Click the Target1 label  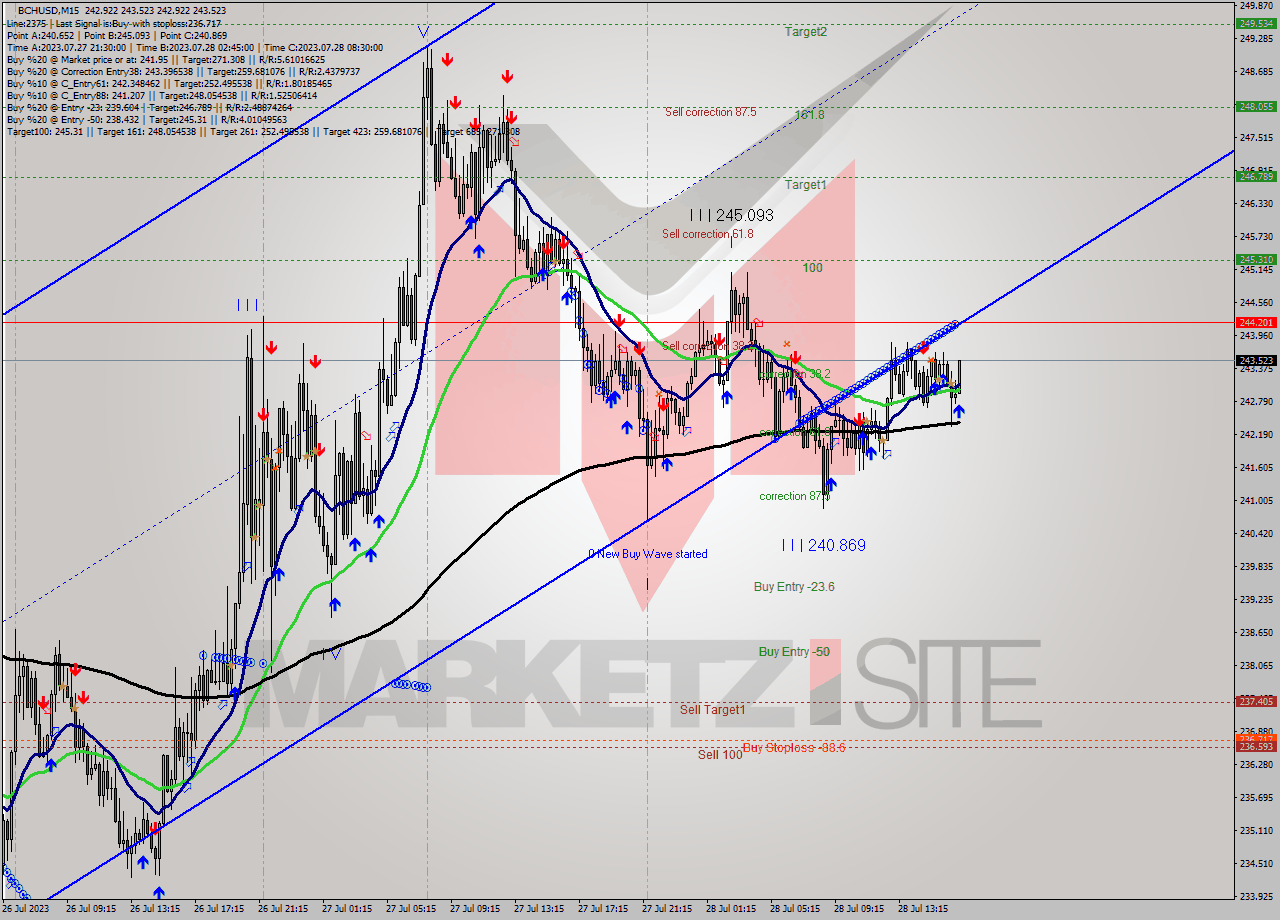[805, 185]
